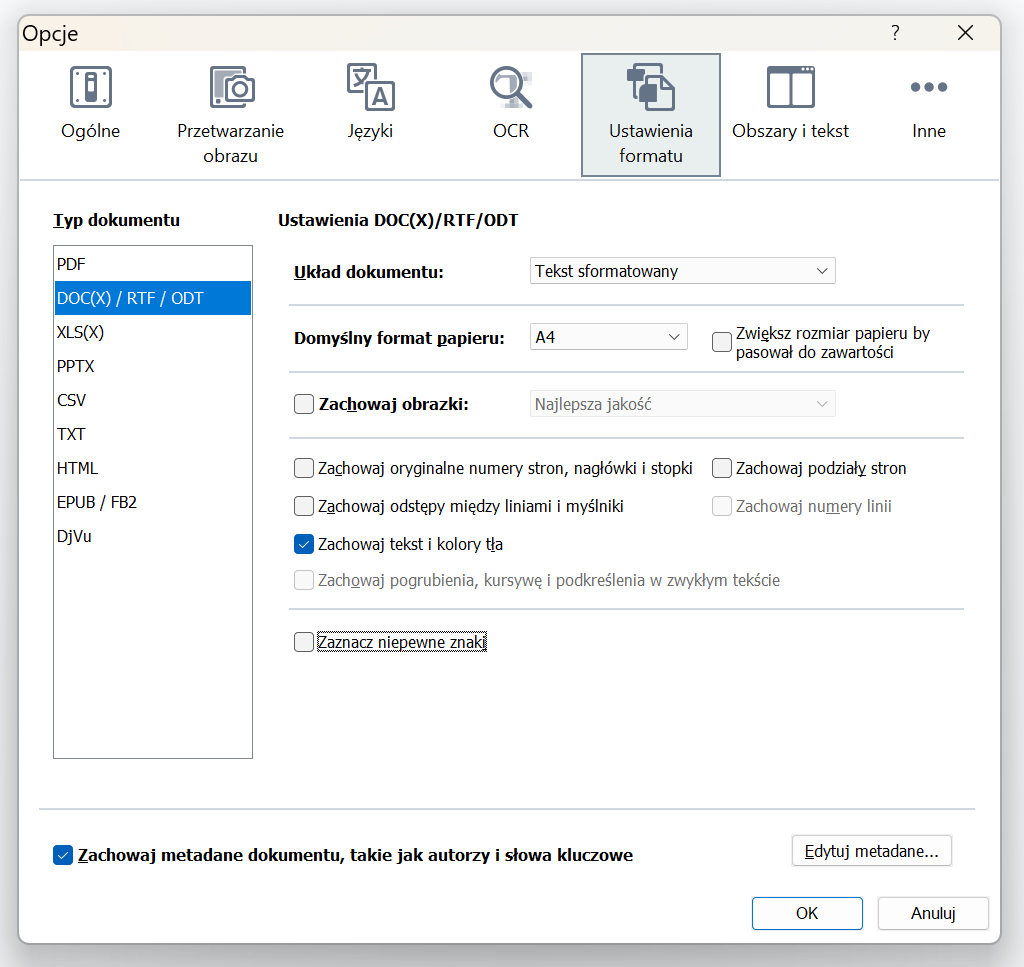The height and width of the screenshot is (967, 1024).
Task: Check Zaznacz niepewne znaki option
Action: point(304,643)
